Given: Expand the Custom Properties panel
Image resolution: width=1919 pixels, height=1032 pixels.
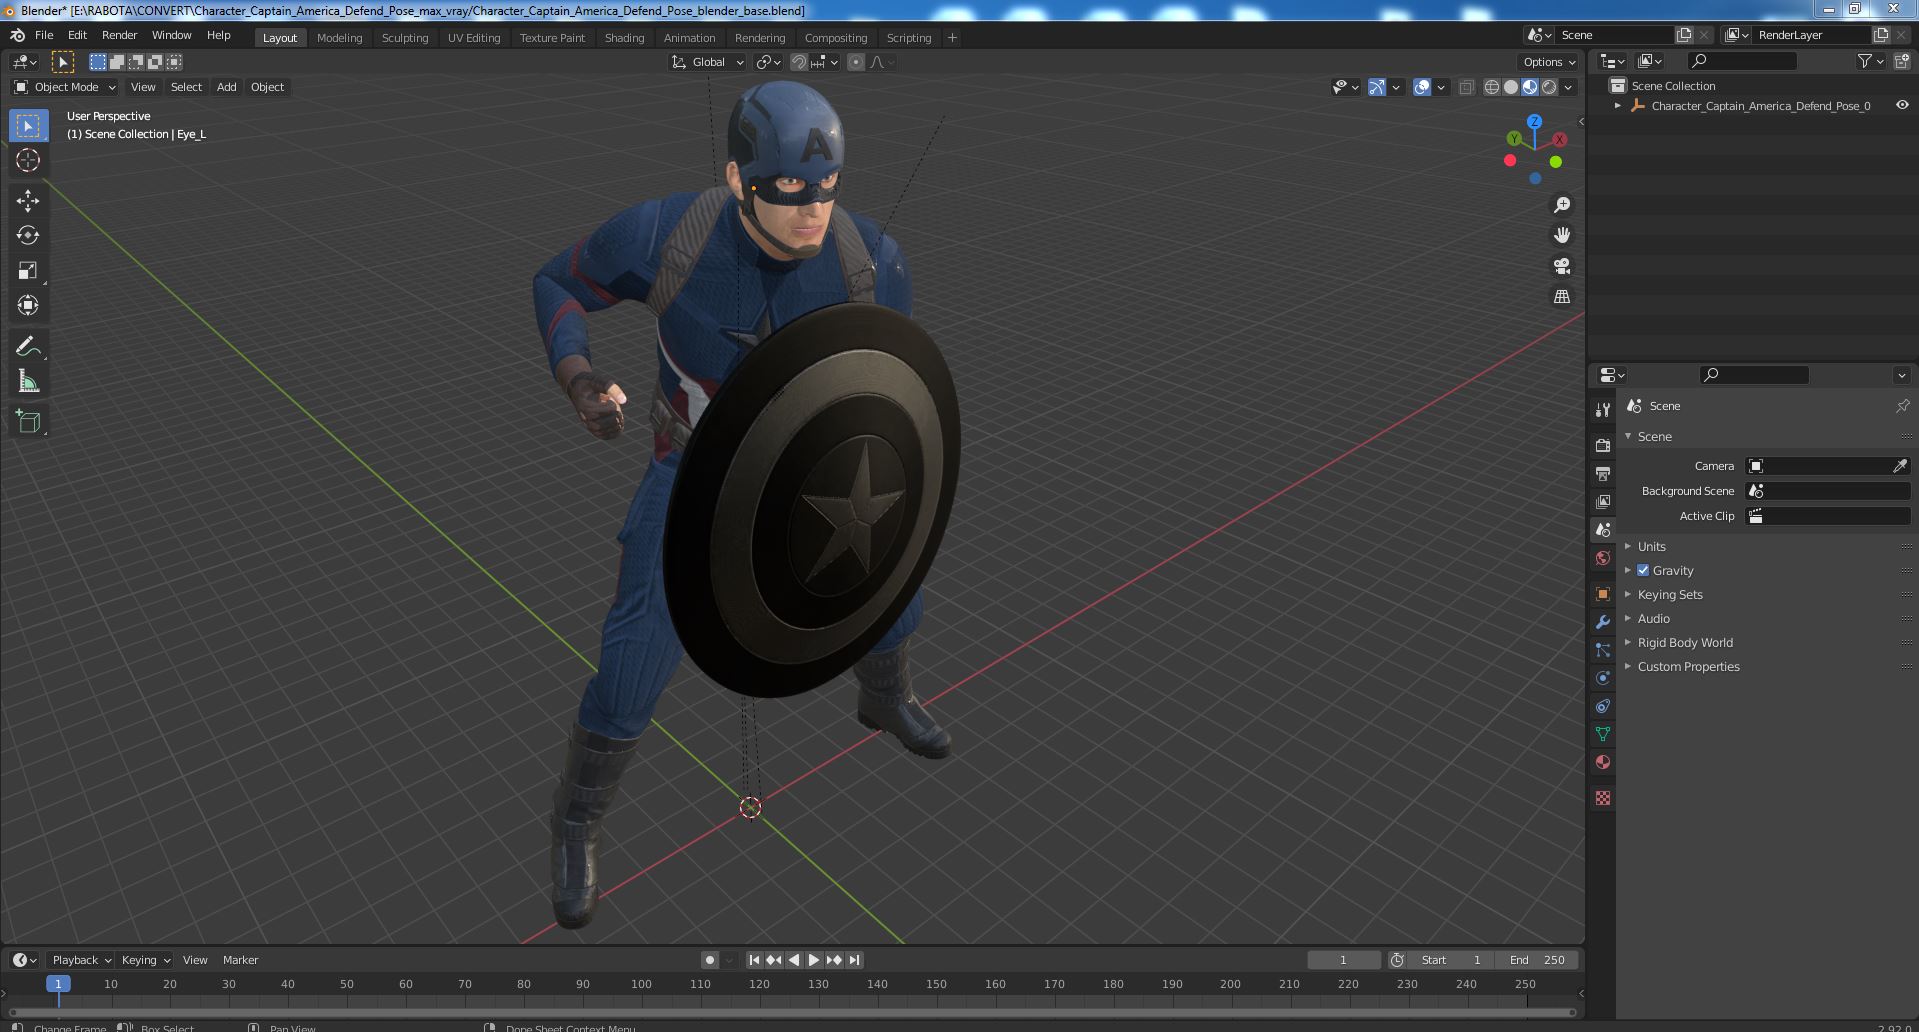Looking at the screenshot, I should tap(1688, 666).
